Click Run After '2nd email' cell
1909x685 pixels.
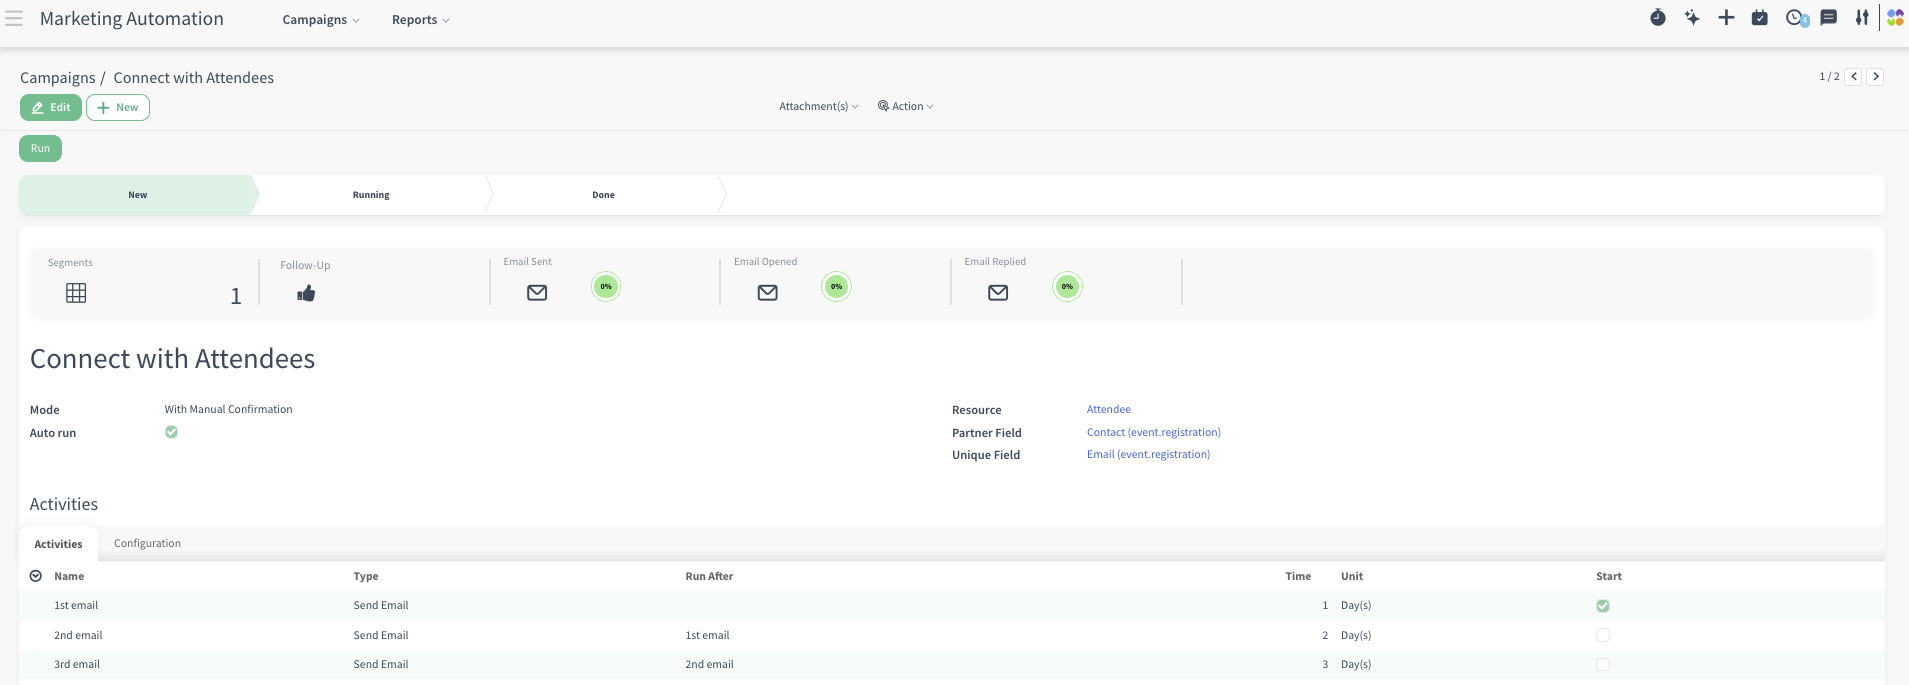(709, 664)
